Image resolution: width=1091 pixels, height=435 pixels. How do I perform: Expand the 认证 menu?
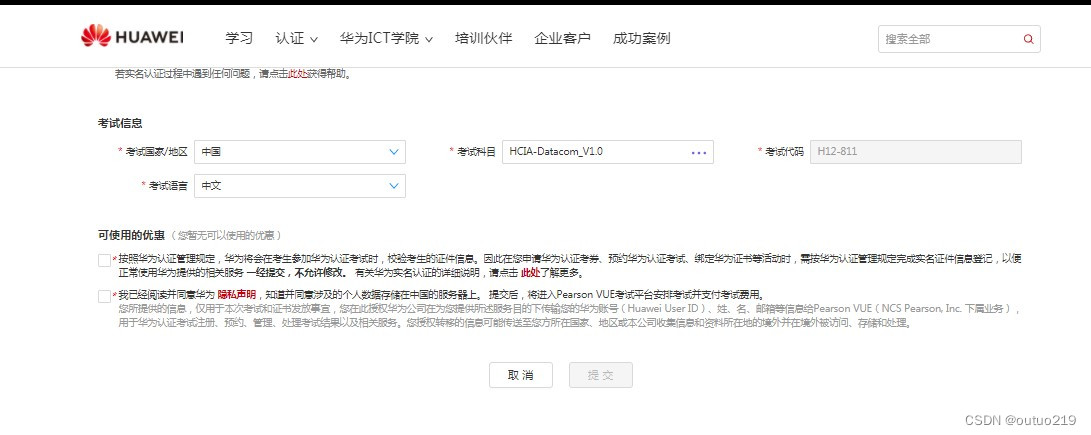pyautogui.click(x=296, y=38)
